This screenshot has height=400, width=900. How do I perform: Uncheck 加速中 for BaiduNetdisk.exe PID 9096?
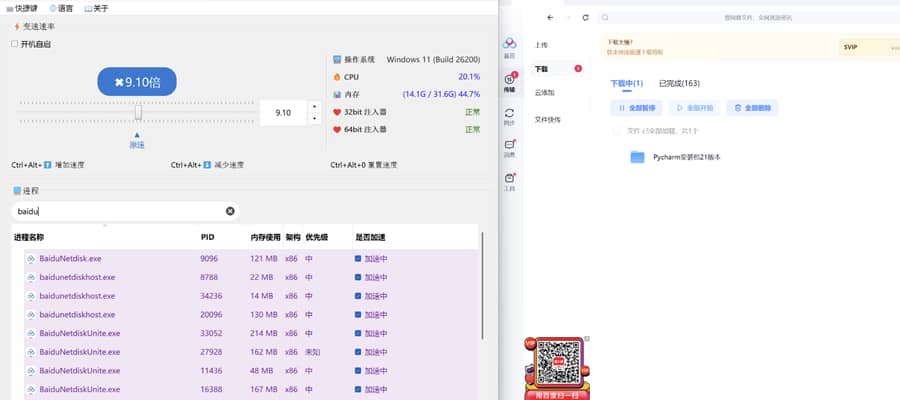[359, 259]
